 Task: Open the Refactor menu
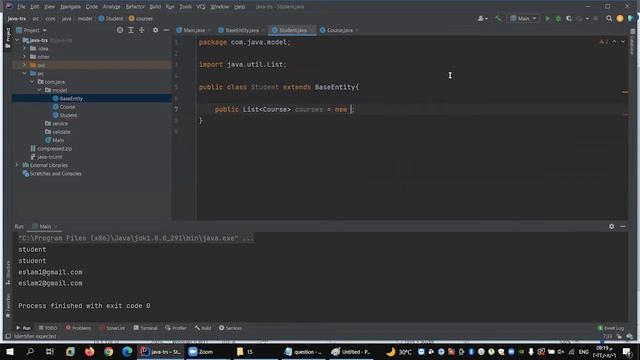pyautogui.click(x=135, y=7)
